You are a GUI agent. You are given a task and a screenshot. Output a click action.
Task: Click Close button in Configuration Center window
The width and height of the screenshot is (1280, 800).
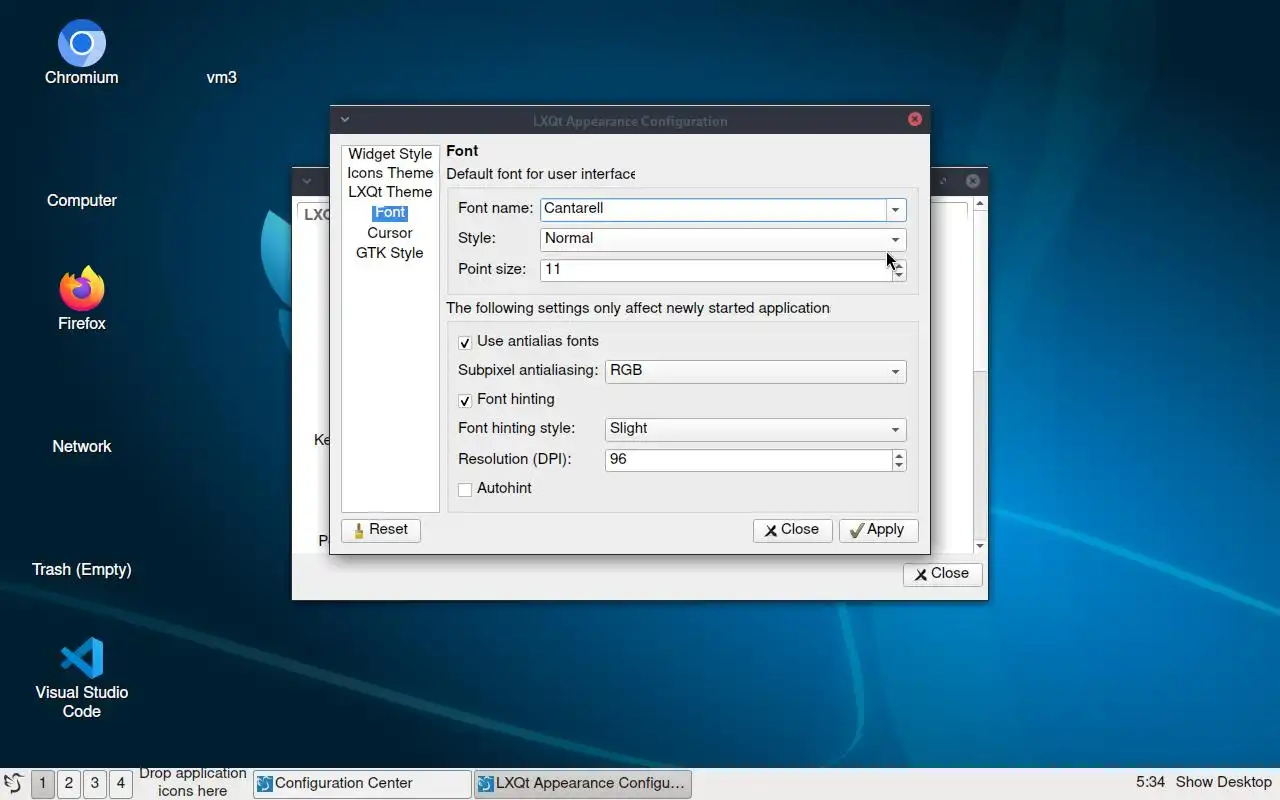coord(942,574)
